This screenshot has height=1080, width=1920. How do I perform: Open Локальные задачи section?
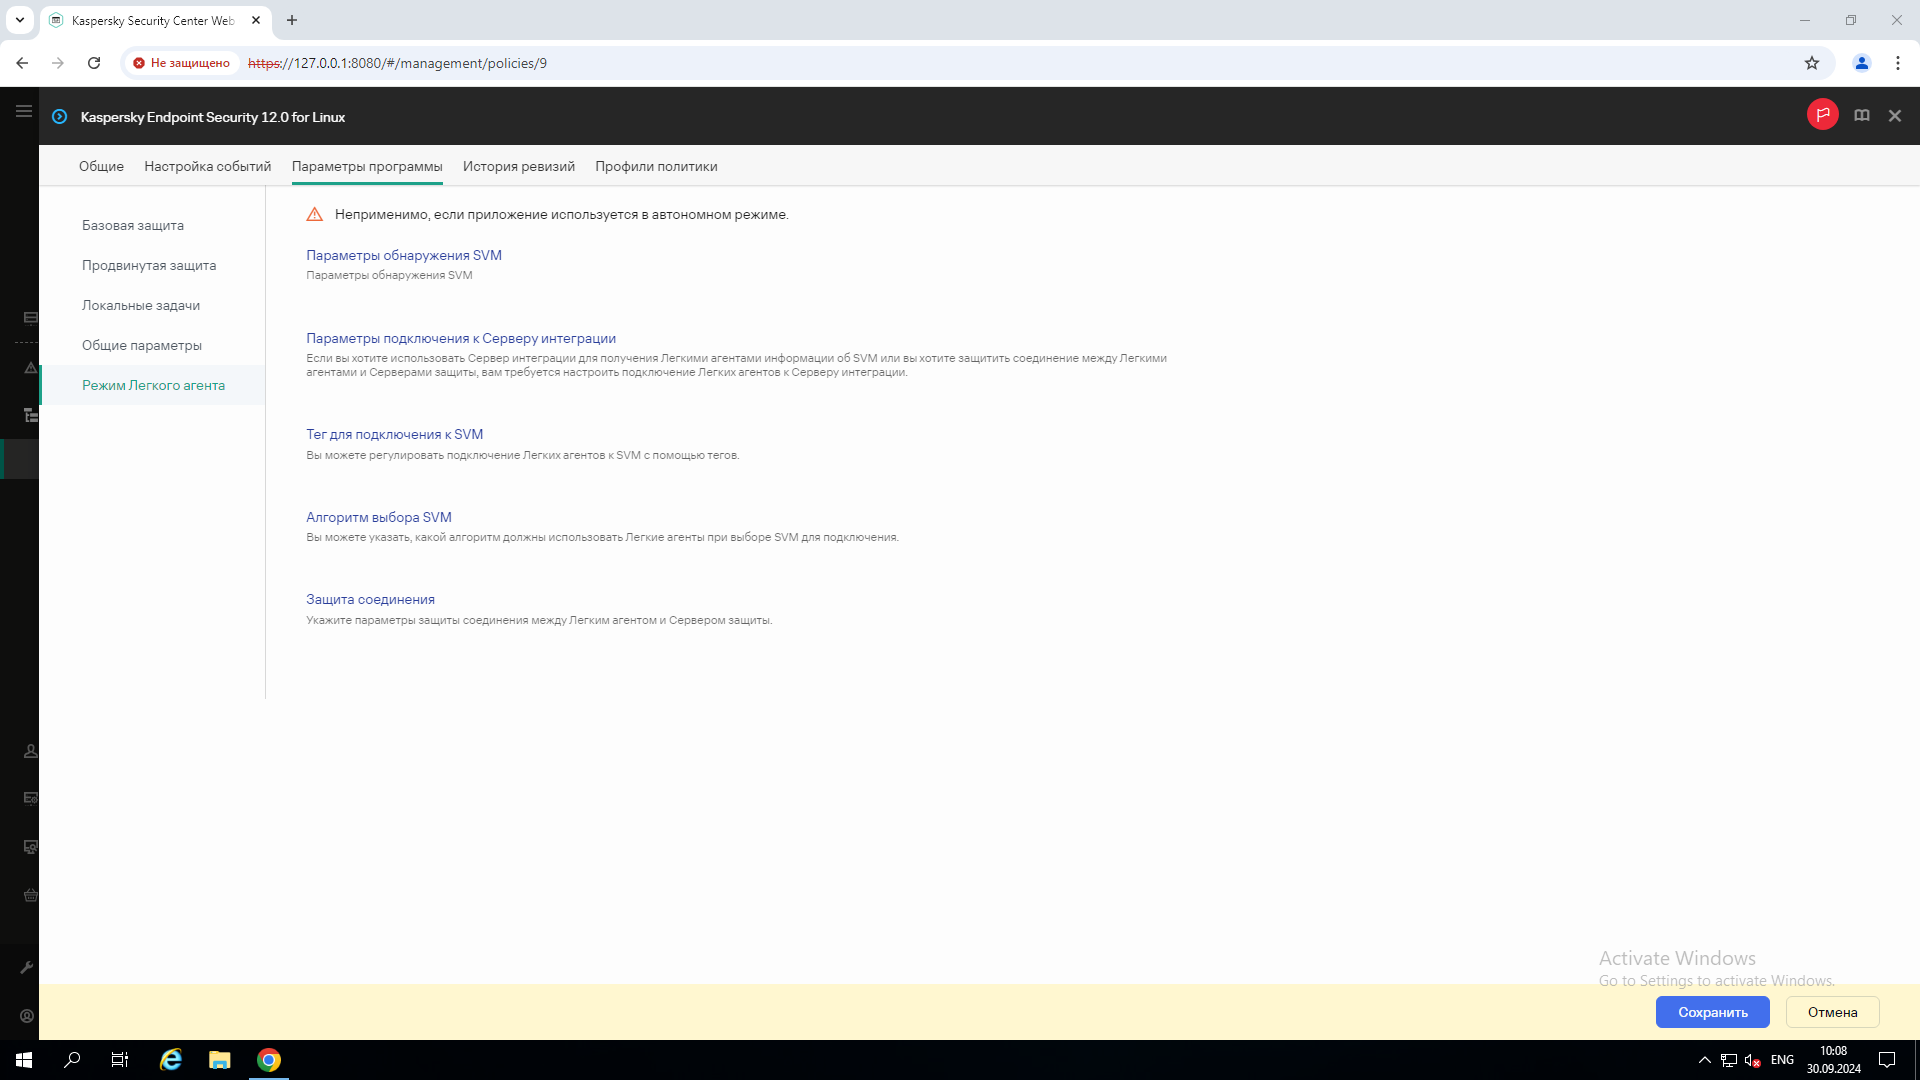(x=152, y=305)
